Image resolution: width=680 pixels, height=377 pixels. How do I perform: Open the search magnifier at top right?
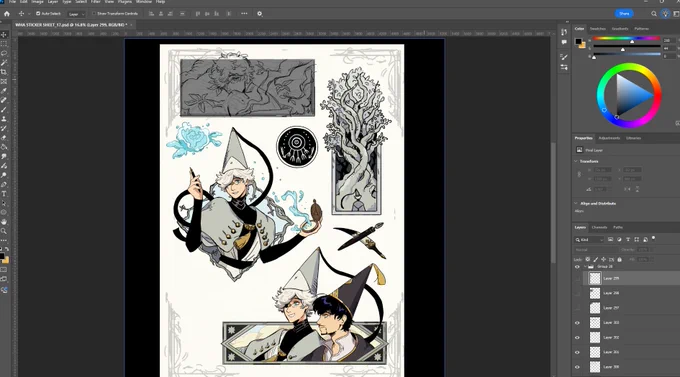coord(654,14)
